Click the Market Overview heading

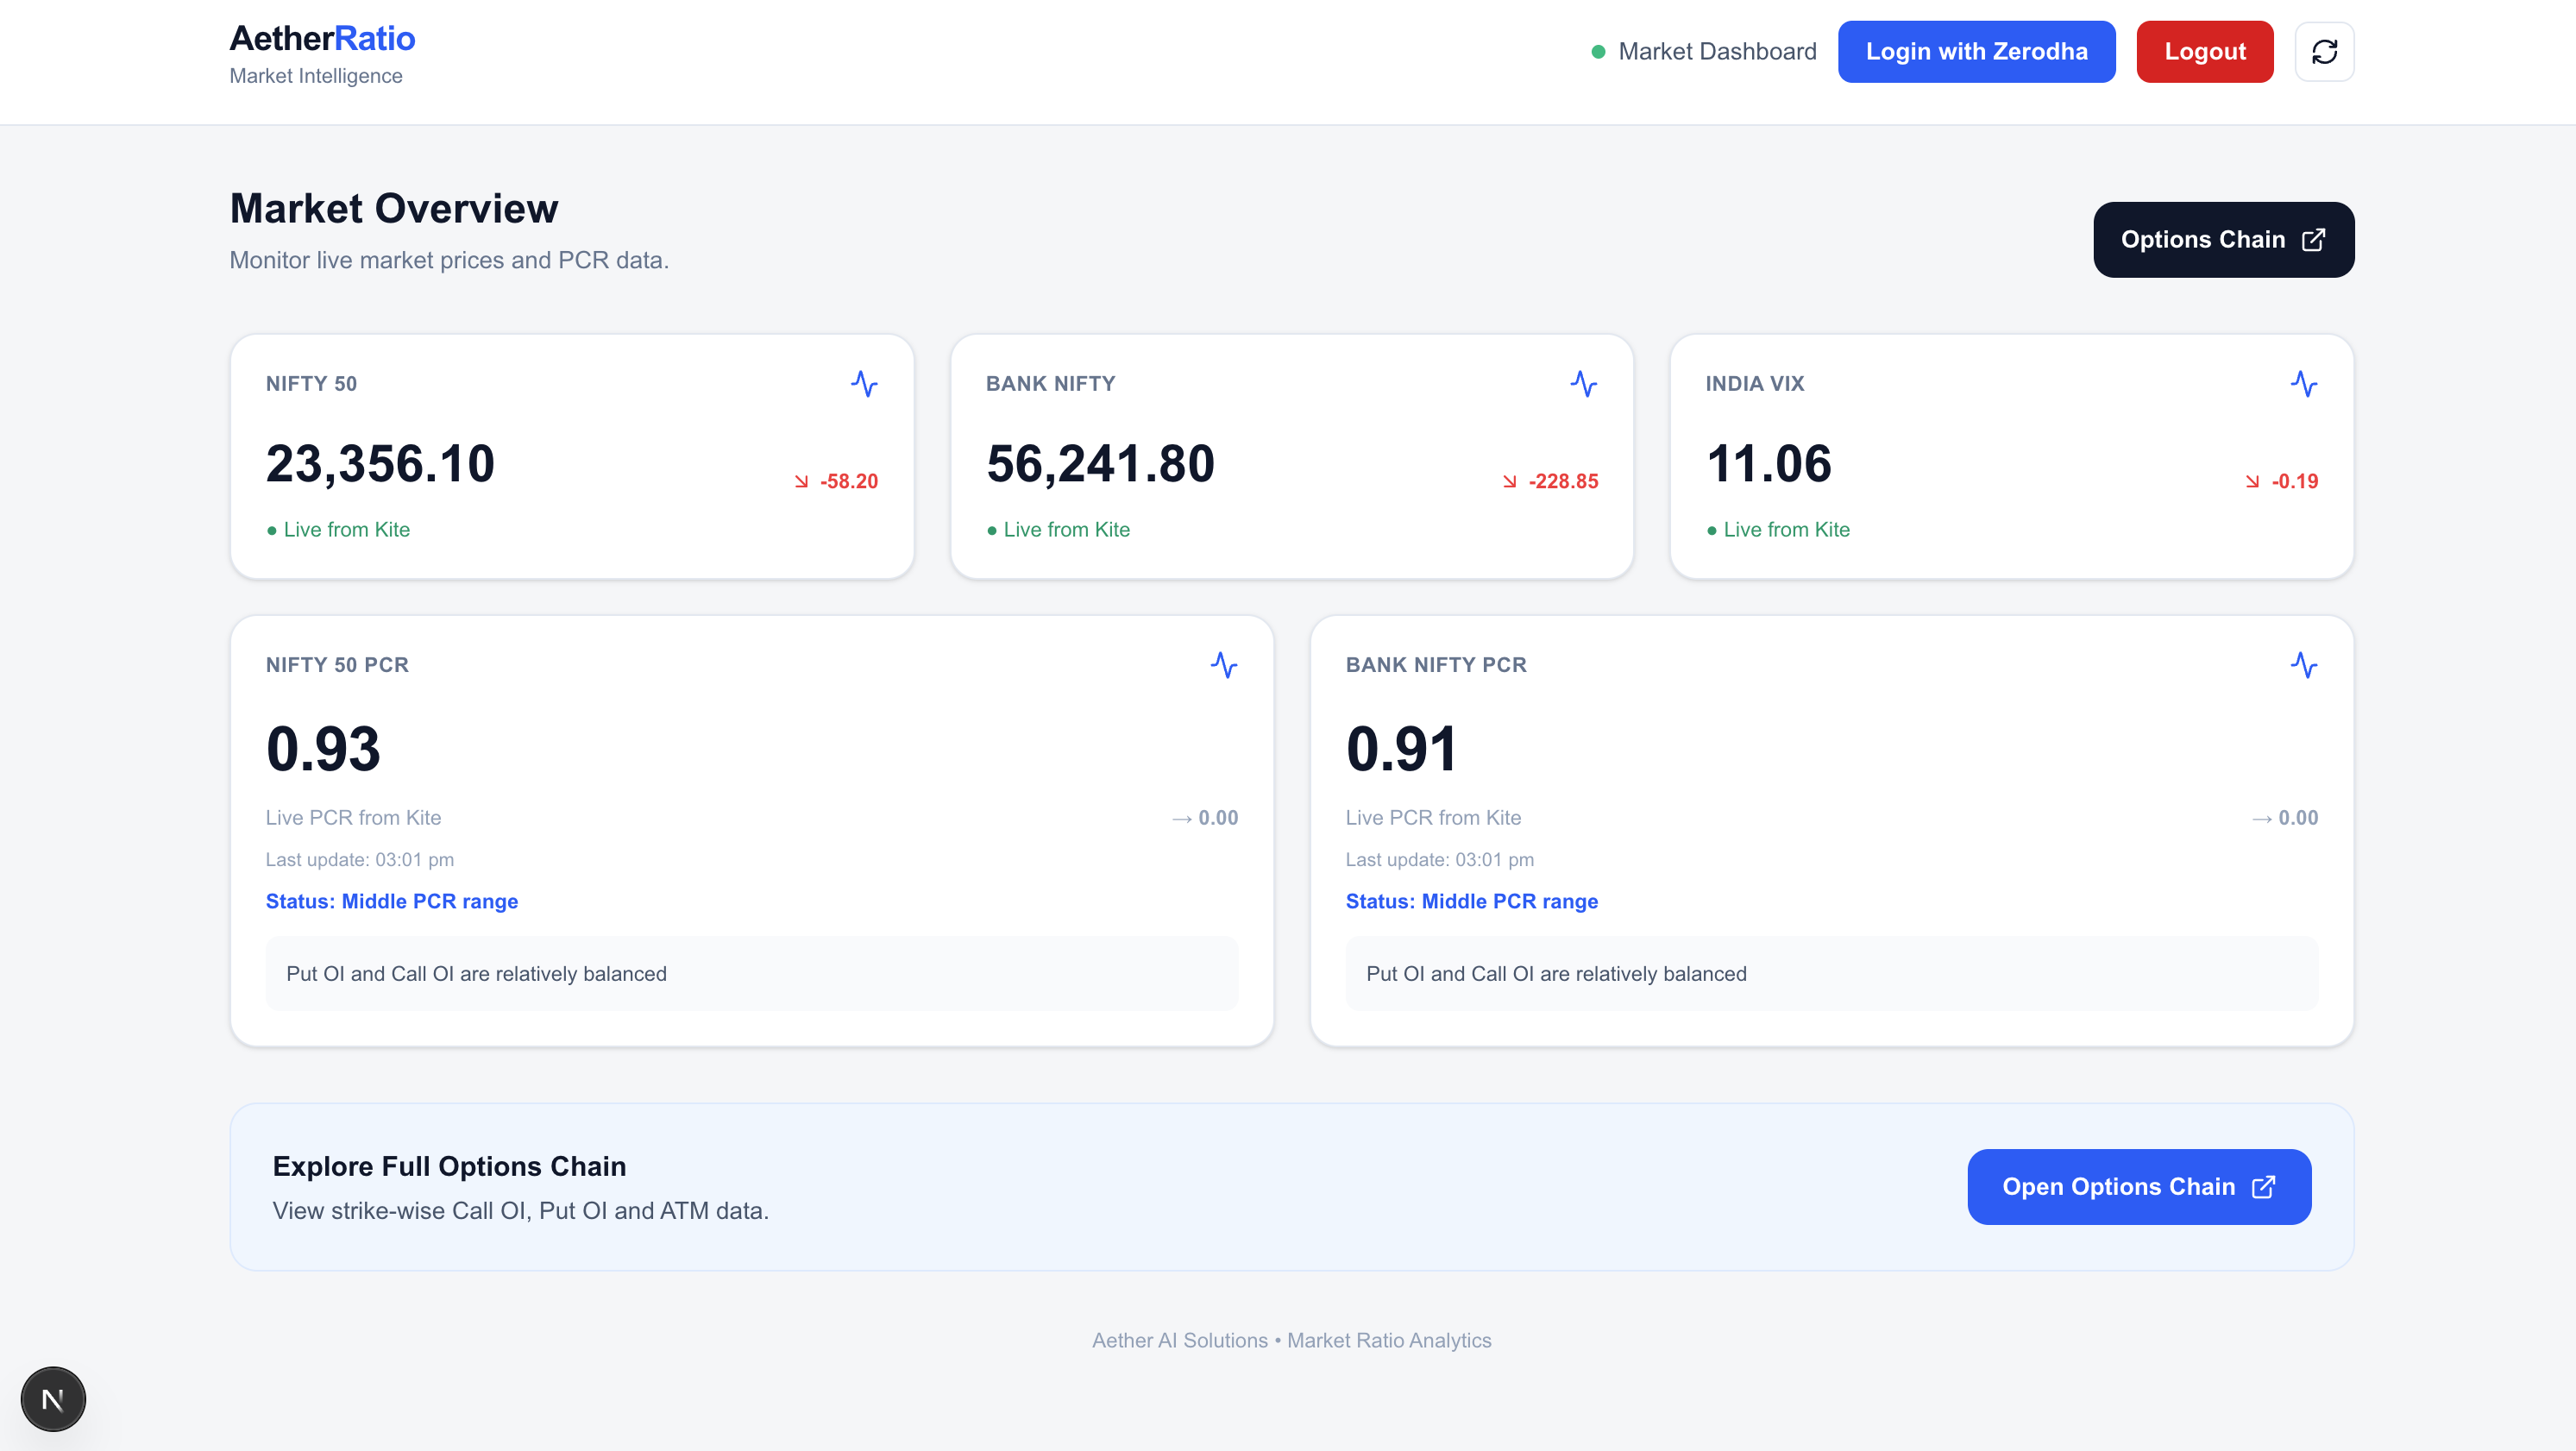[394, 209]
